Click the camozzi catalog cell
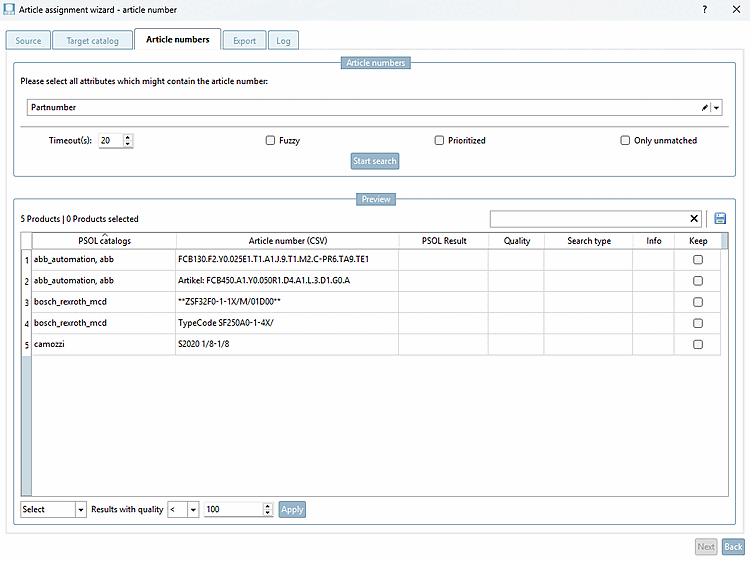This screenshot has width=750, height=561. pos(104,344)
